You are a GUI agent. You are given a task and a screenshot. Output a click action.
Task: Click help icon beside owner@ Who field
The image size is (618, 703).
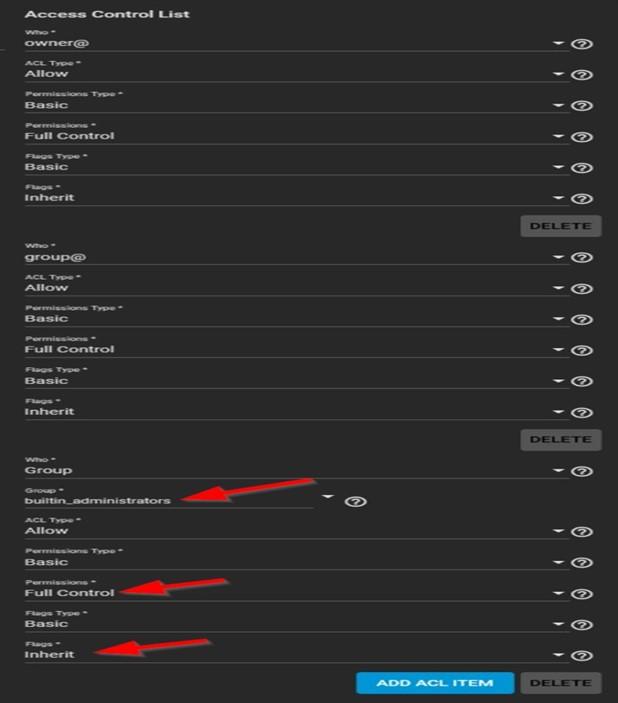pyautogui.click(x=582, y=44)
